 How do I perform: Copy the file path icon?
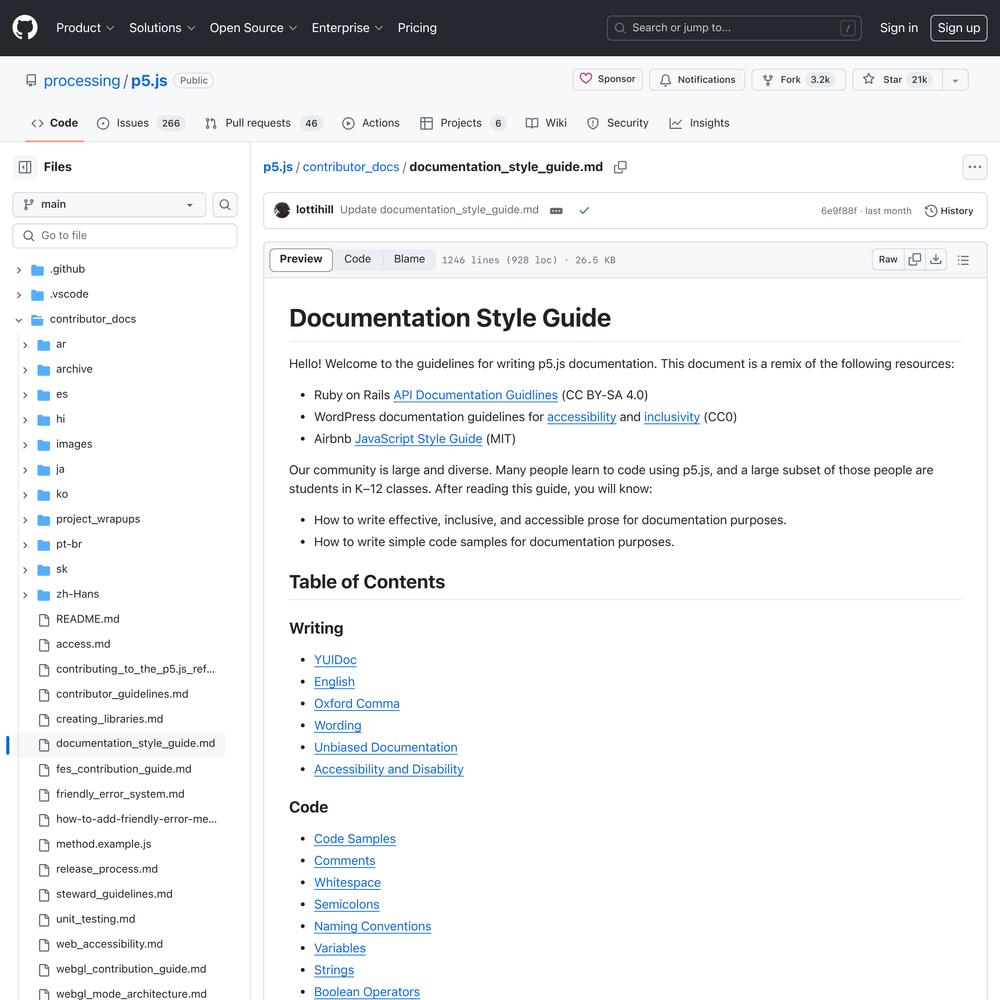click(620, 167)
